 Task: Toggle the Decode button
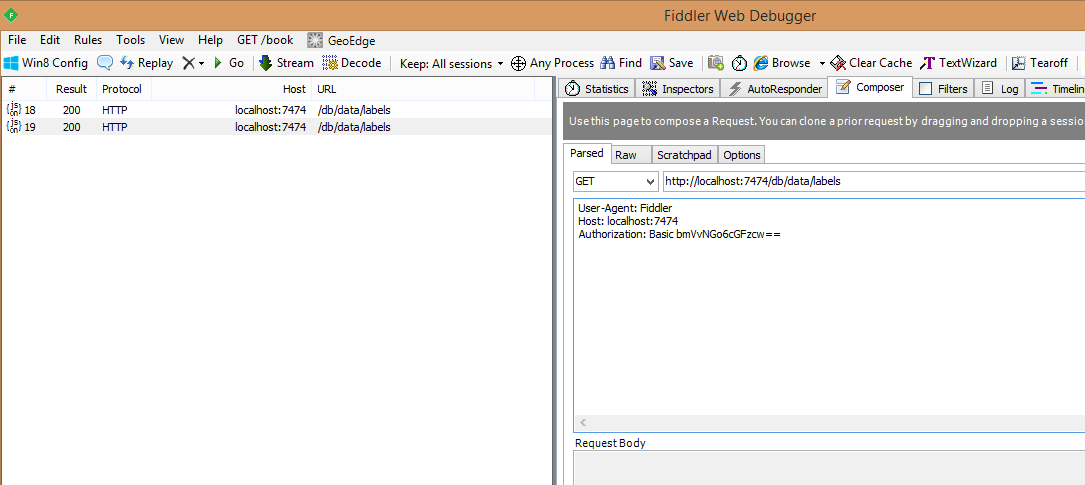coord(352,63)
